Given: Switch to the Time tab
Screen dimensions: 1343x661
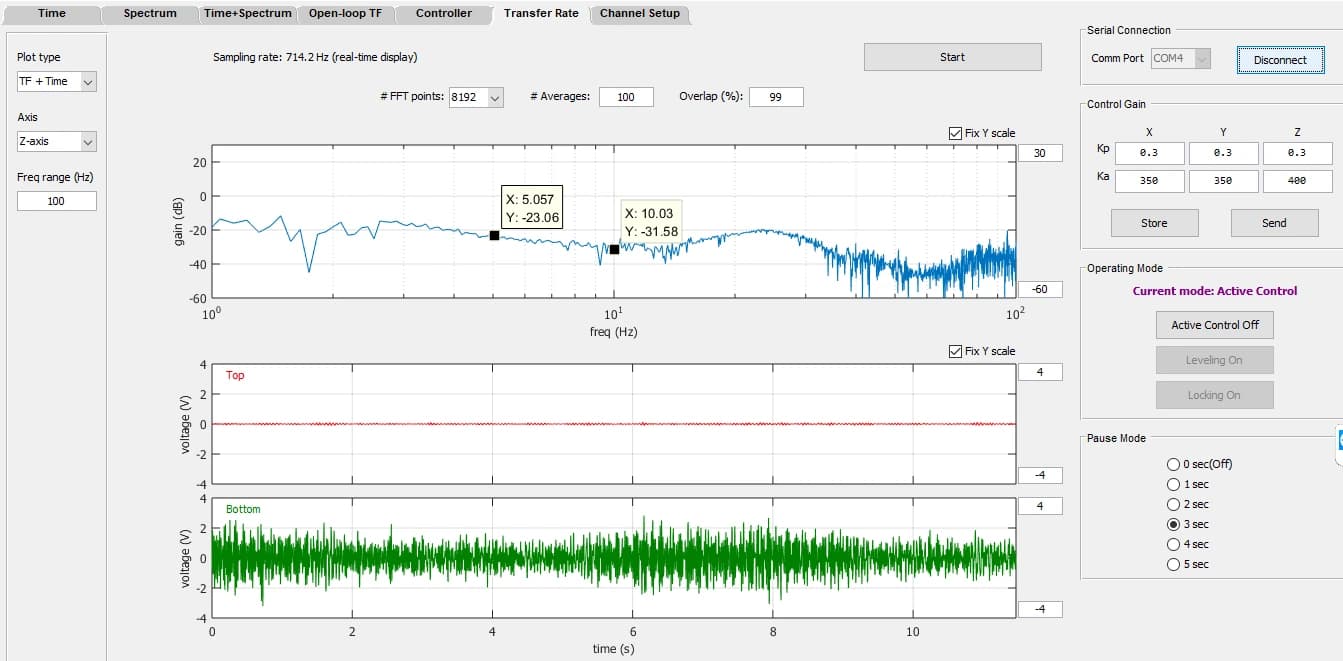Looking at the screenshot, I should tap(52, 14).
